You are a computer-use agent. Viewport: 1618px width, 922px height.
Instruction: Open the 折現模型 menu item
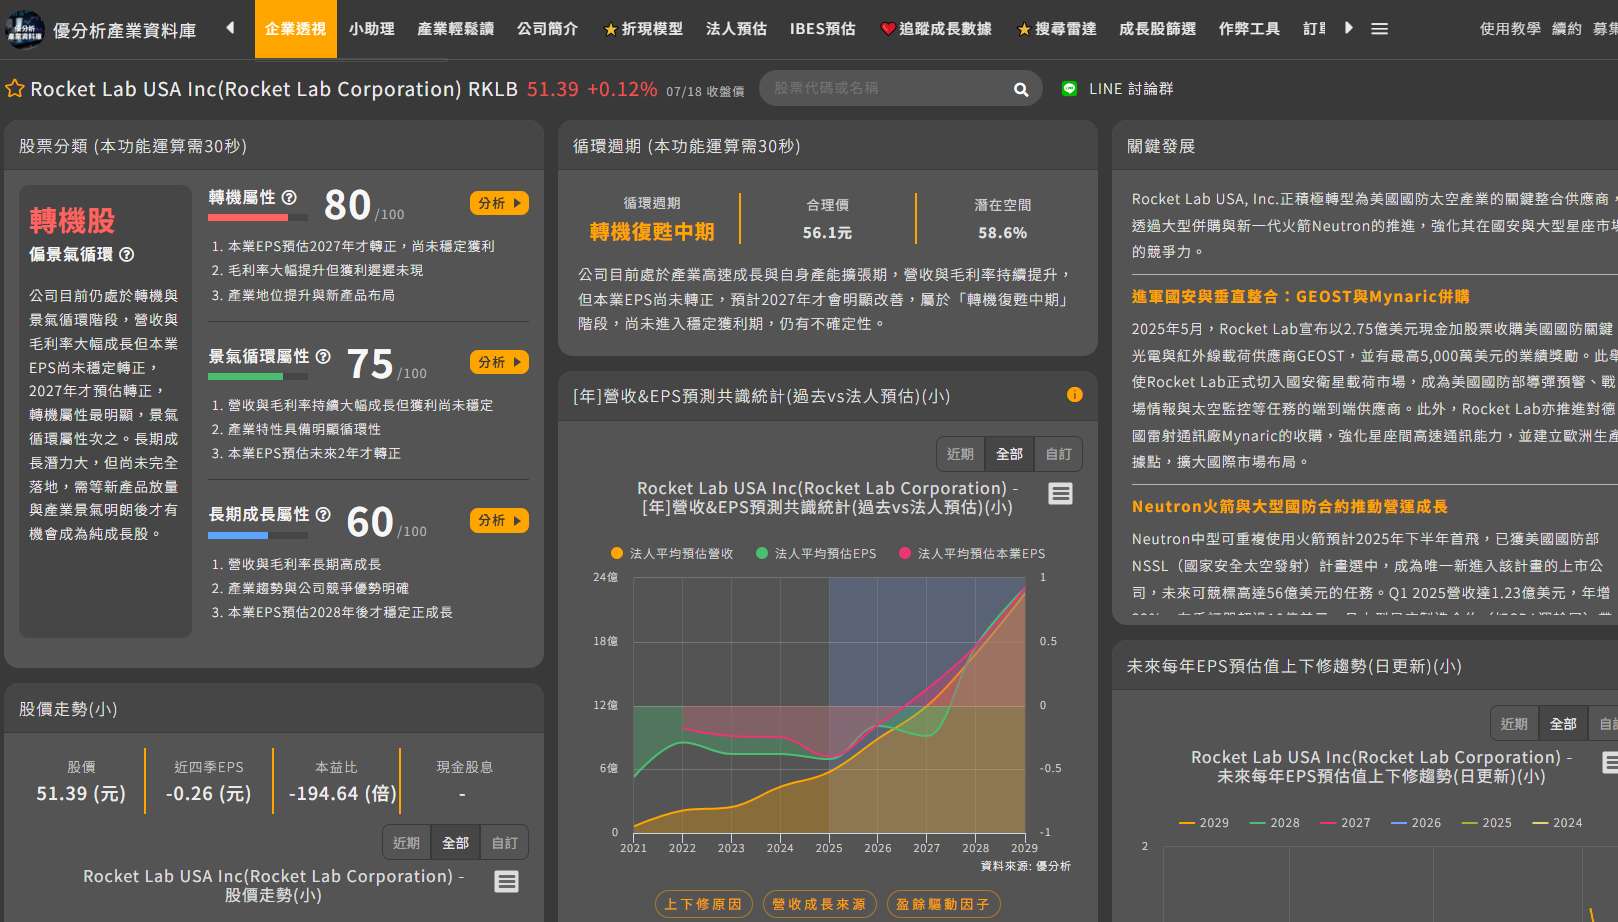click(644, 29)
